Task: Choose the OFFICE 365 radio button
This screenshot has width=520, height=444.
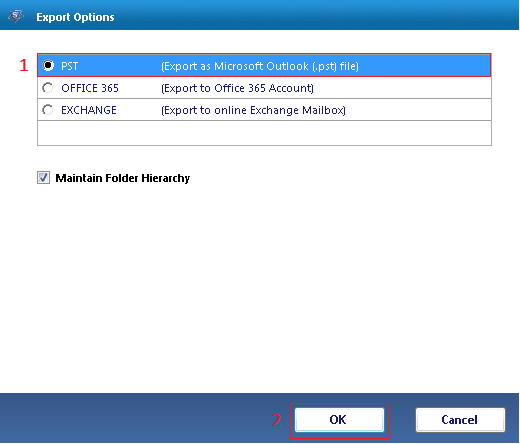Action: coord(48,88)
